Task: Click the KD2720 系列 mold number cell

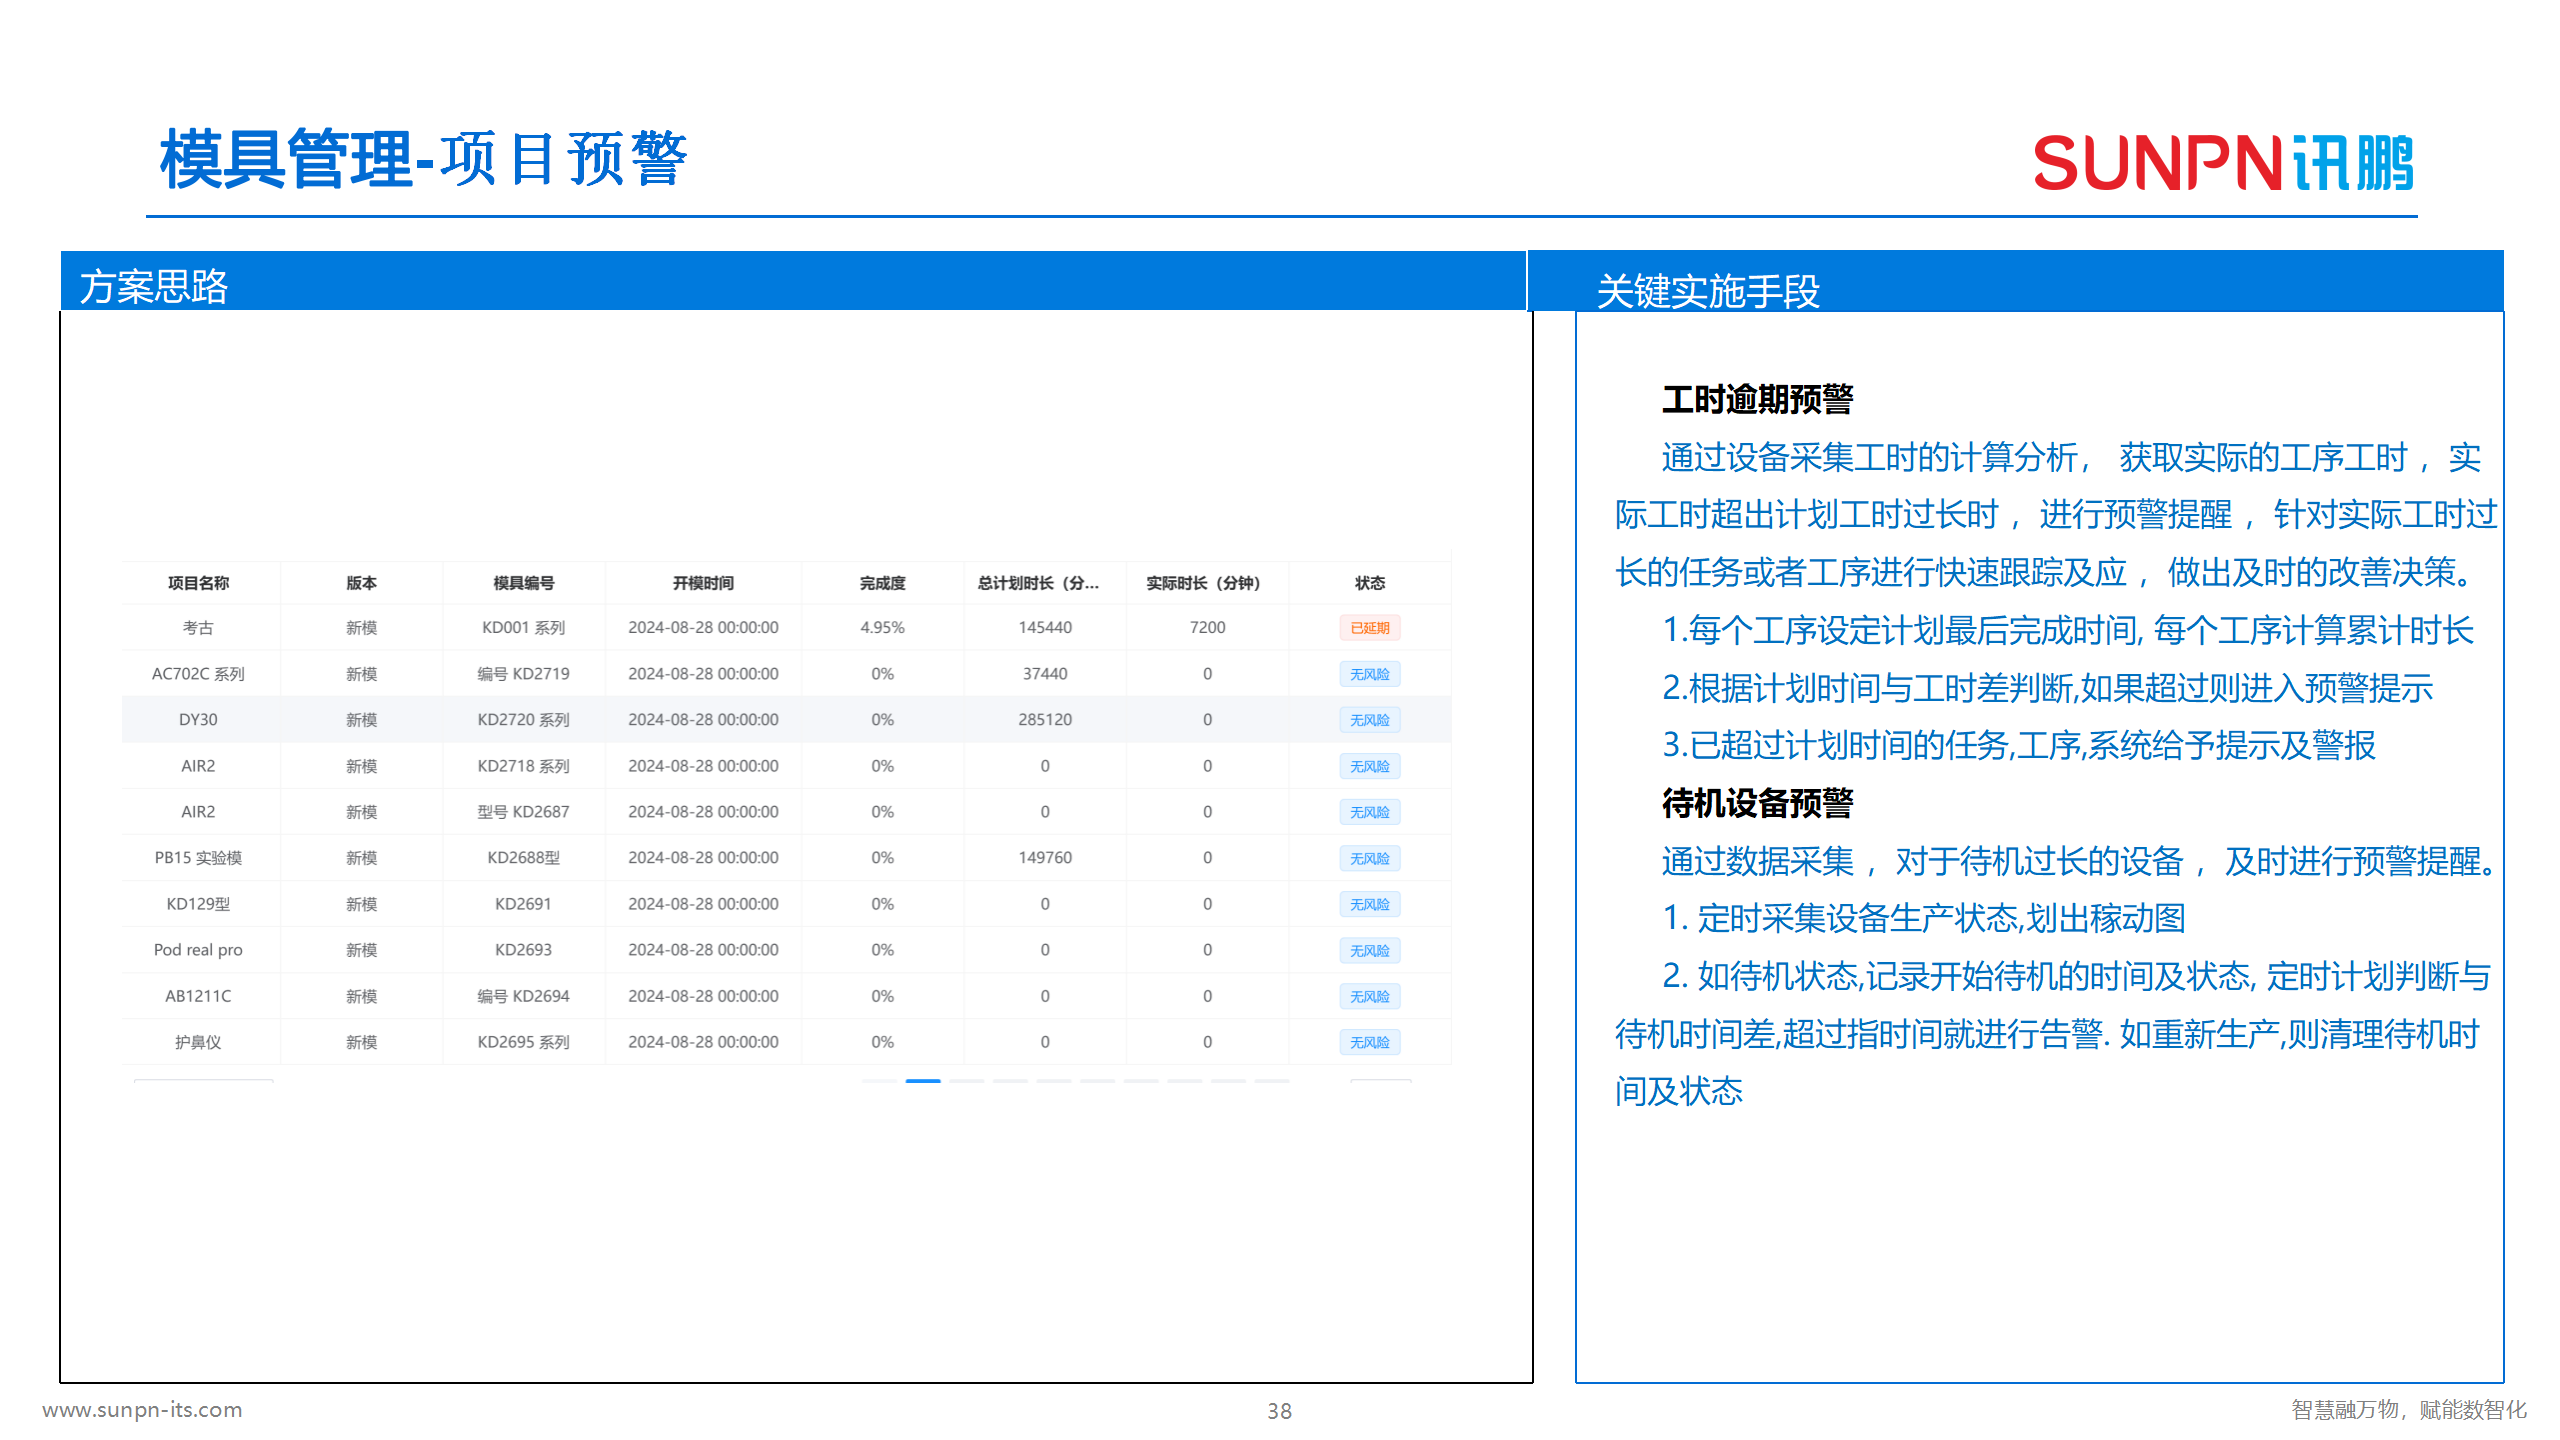Action: 523,720
